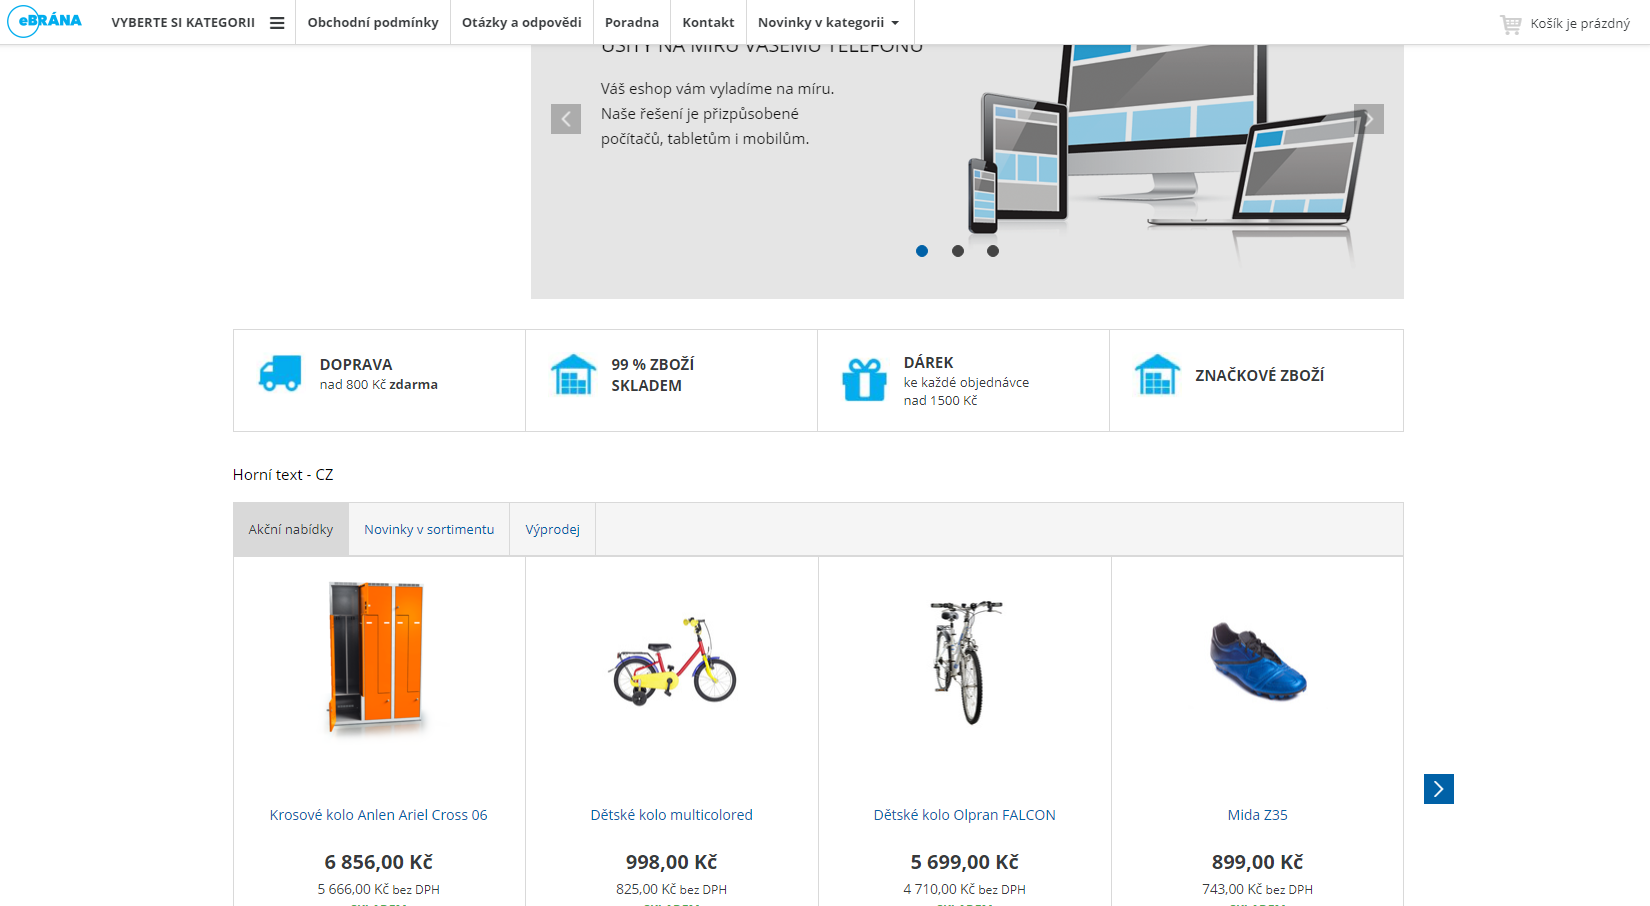
Task: Expand Novinky v kategorii dropdown
Action: [829, 22]
